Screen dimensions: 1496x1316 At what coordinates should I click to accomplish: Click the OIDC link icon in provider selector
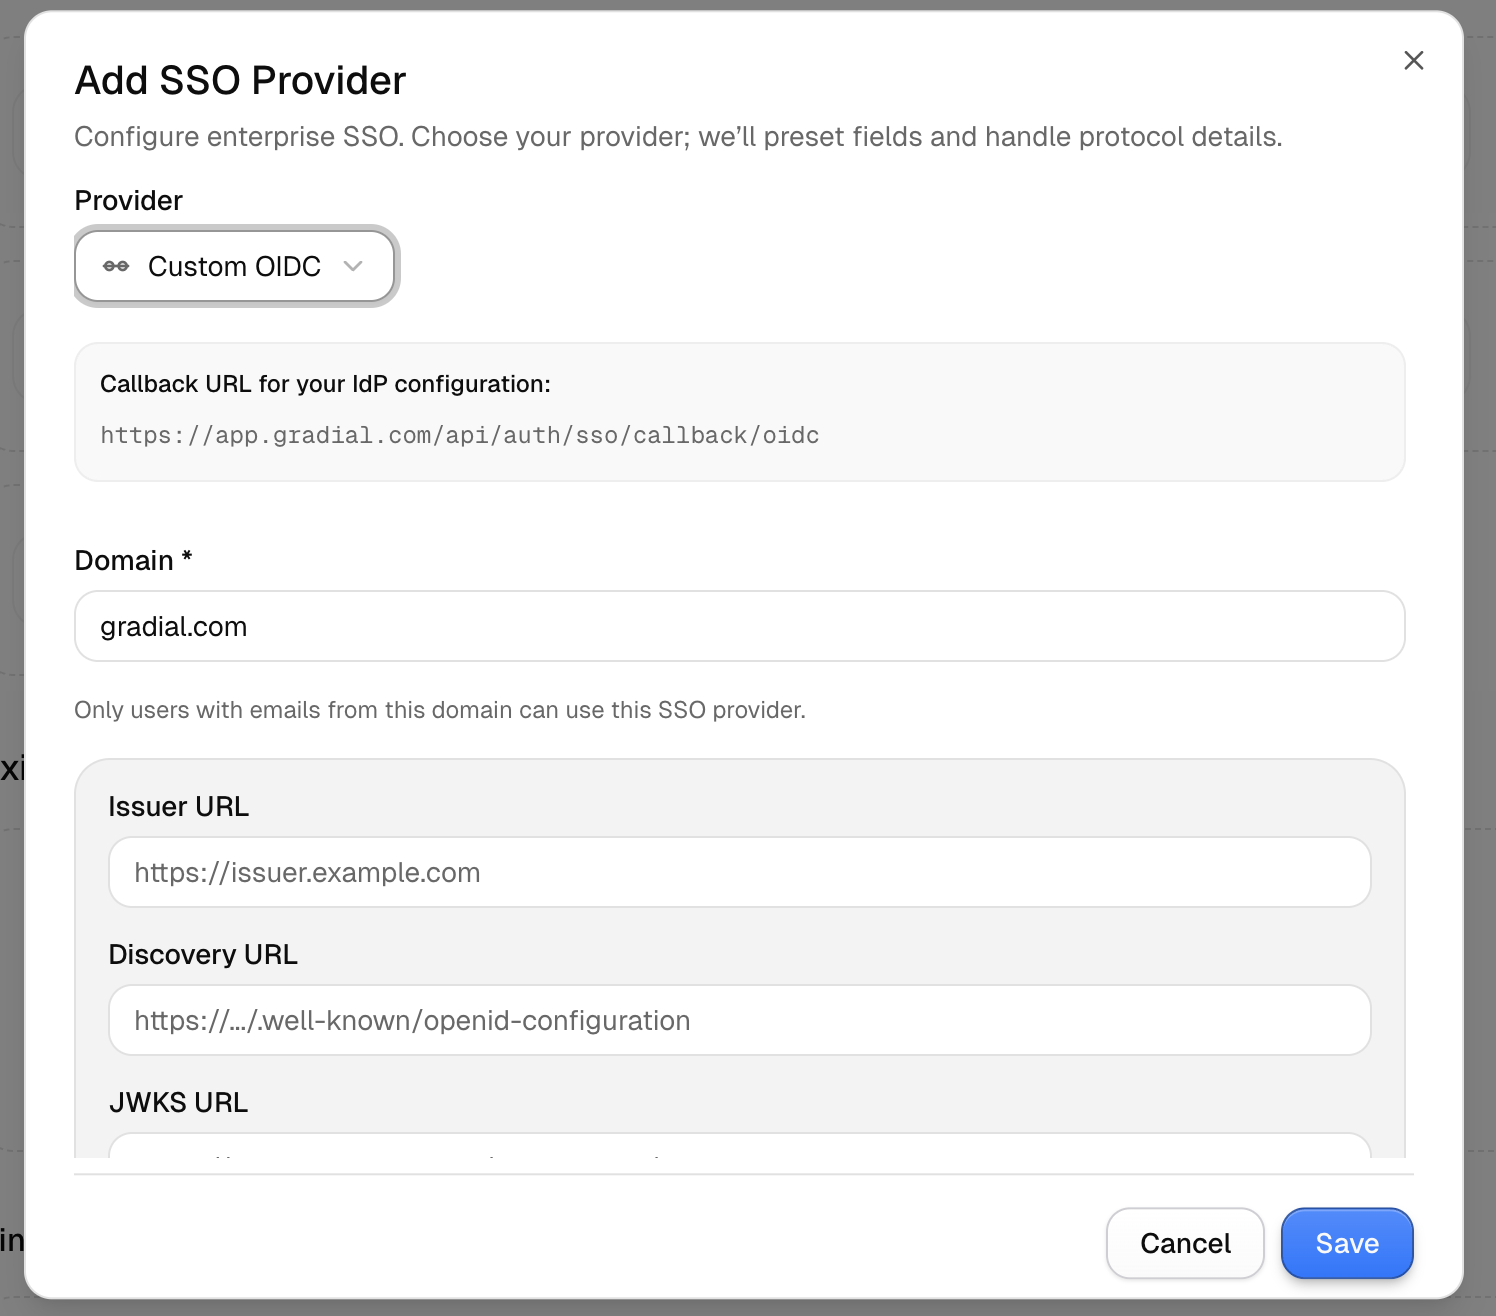(116, 266)
